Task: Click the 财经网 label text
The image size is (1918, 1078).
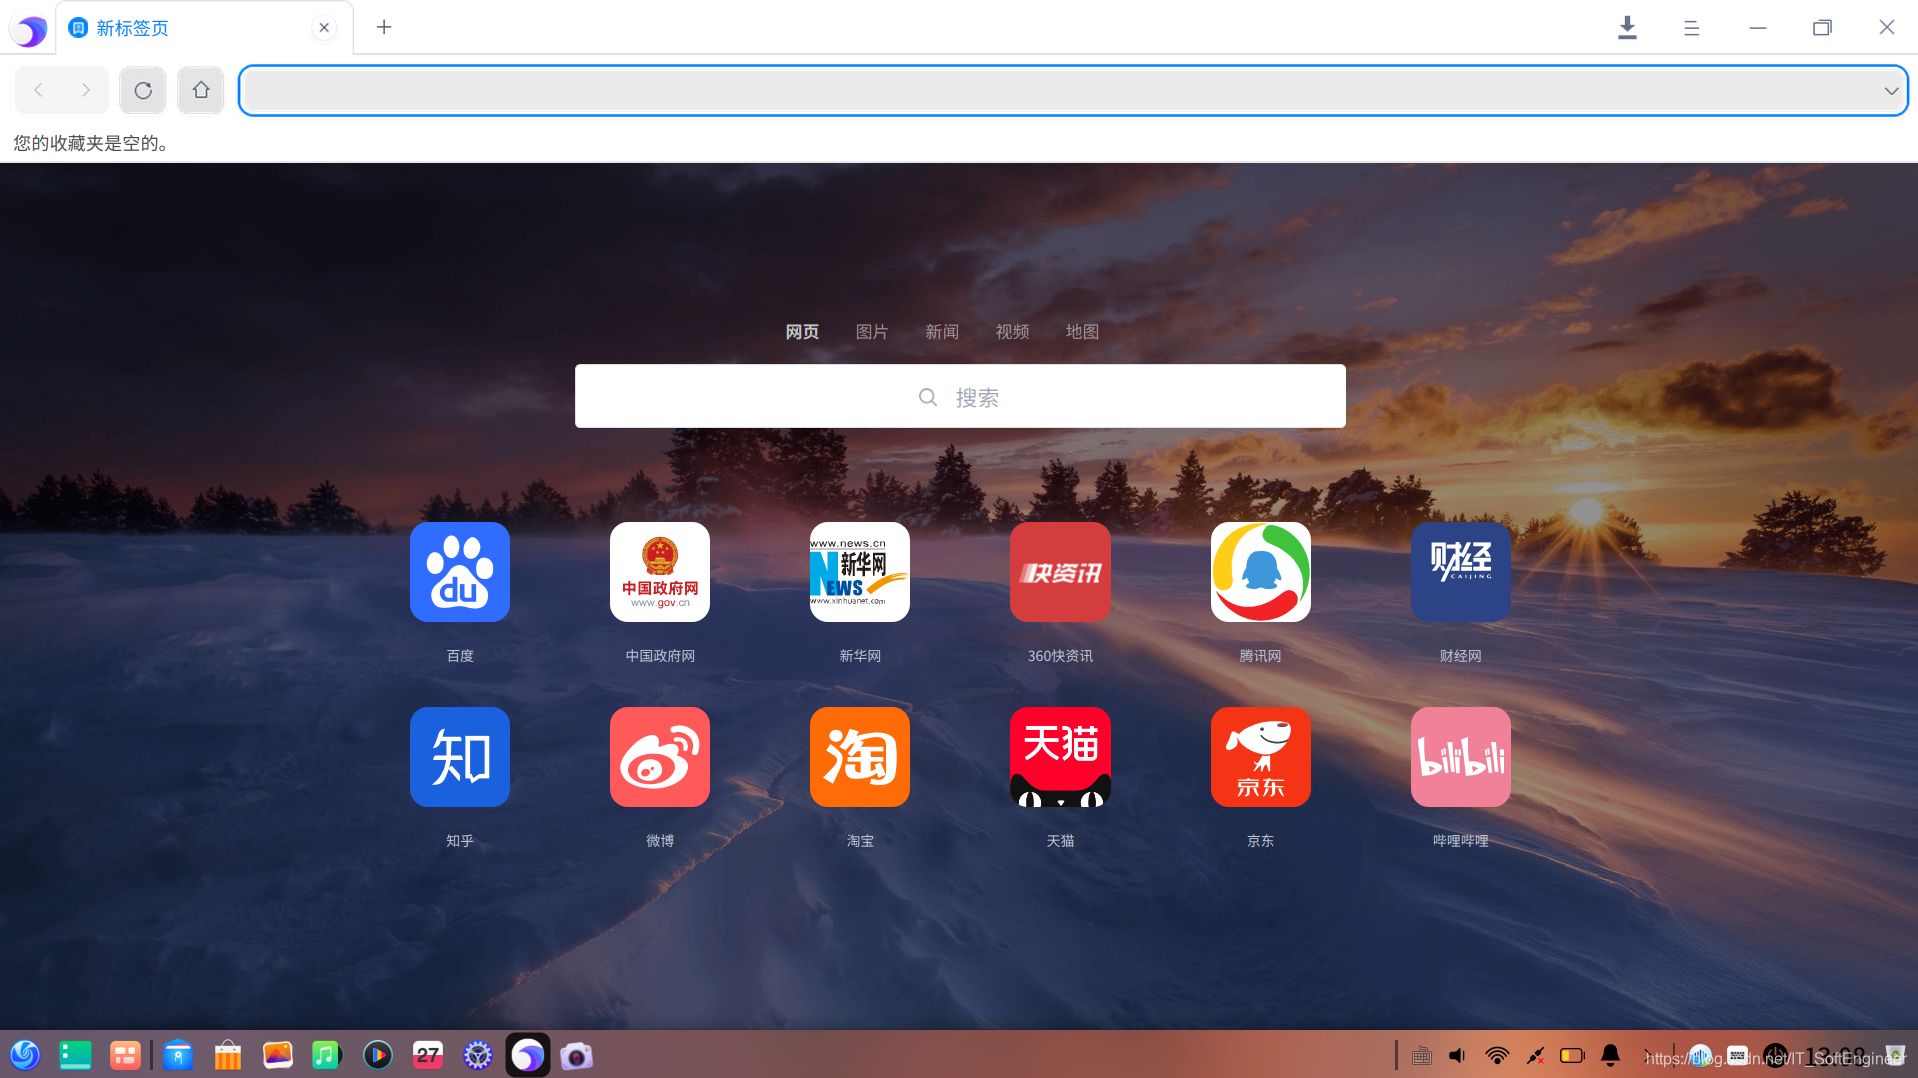Action: 1460,656
